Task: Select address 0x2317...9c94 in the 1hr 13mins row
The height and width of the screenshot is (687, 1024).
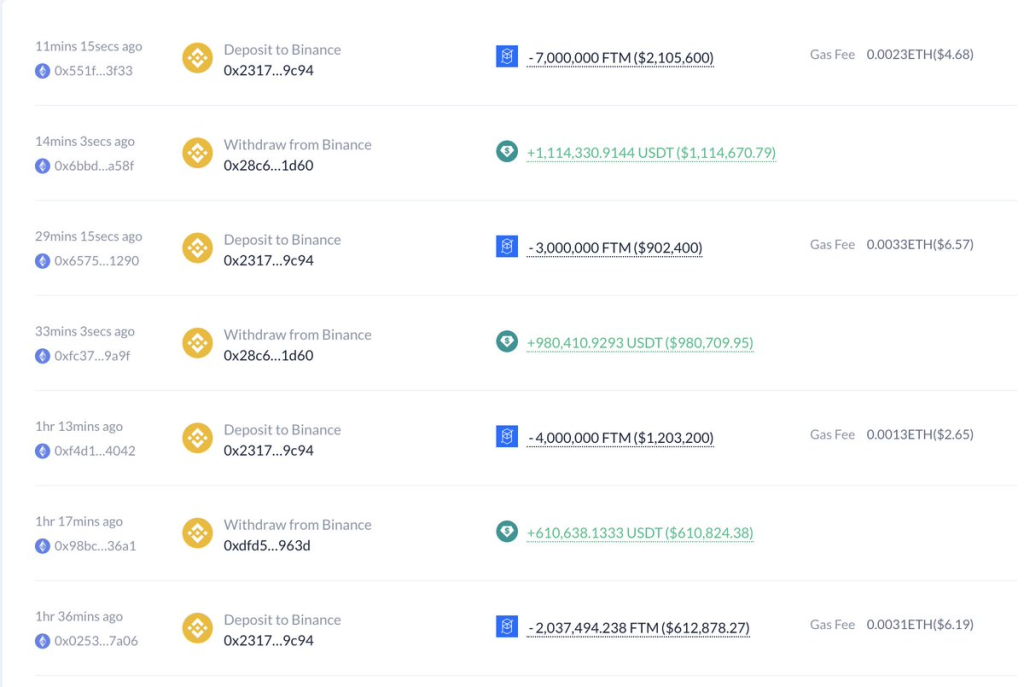Action: pos(268,451)
